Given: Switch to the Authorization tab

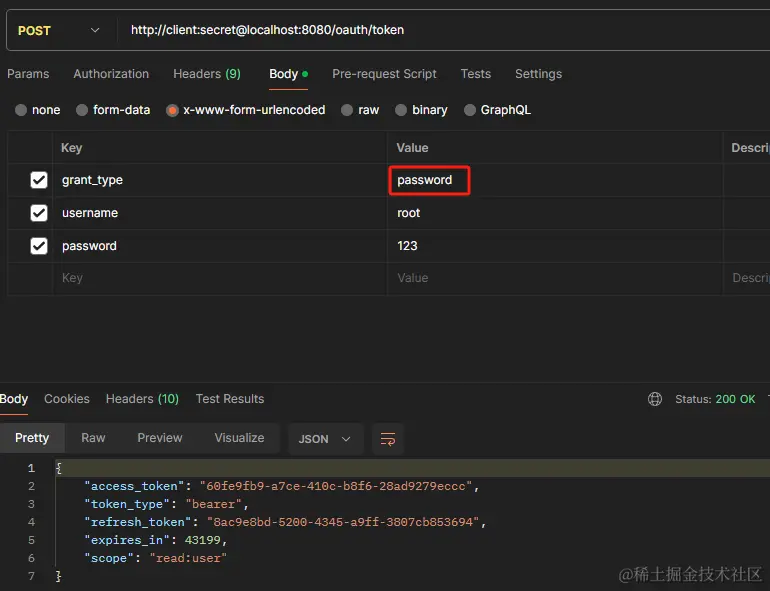Looking at the screenshot, I should [111, 74].
